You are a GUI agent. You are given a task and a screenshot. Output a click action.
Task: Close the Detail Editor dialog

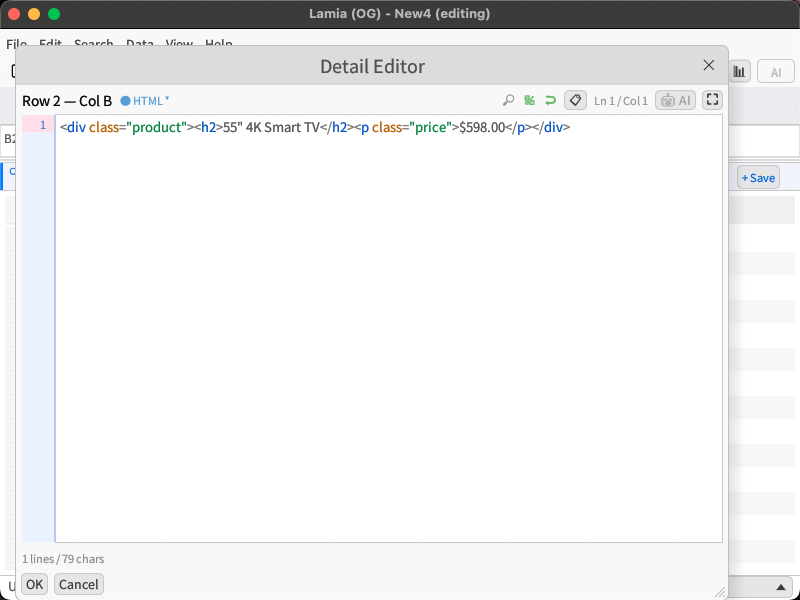(x=708, y=65)
